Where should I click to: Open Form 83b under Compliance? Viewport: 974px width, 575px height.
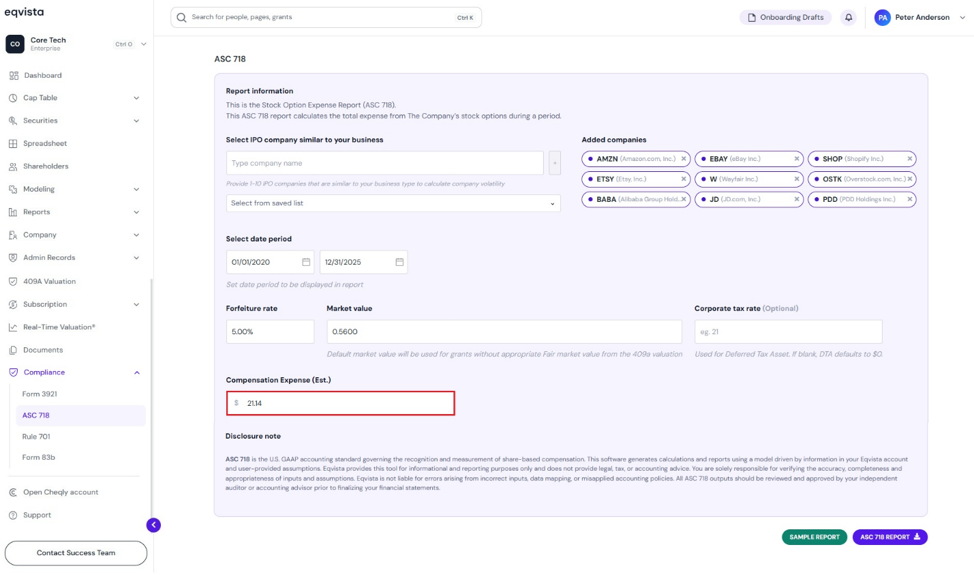(39, 458)
